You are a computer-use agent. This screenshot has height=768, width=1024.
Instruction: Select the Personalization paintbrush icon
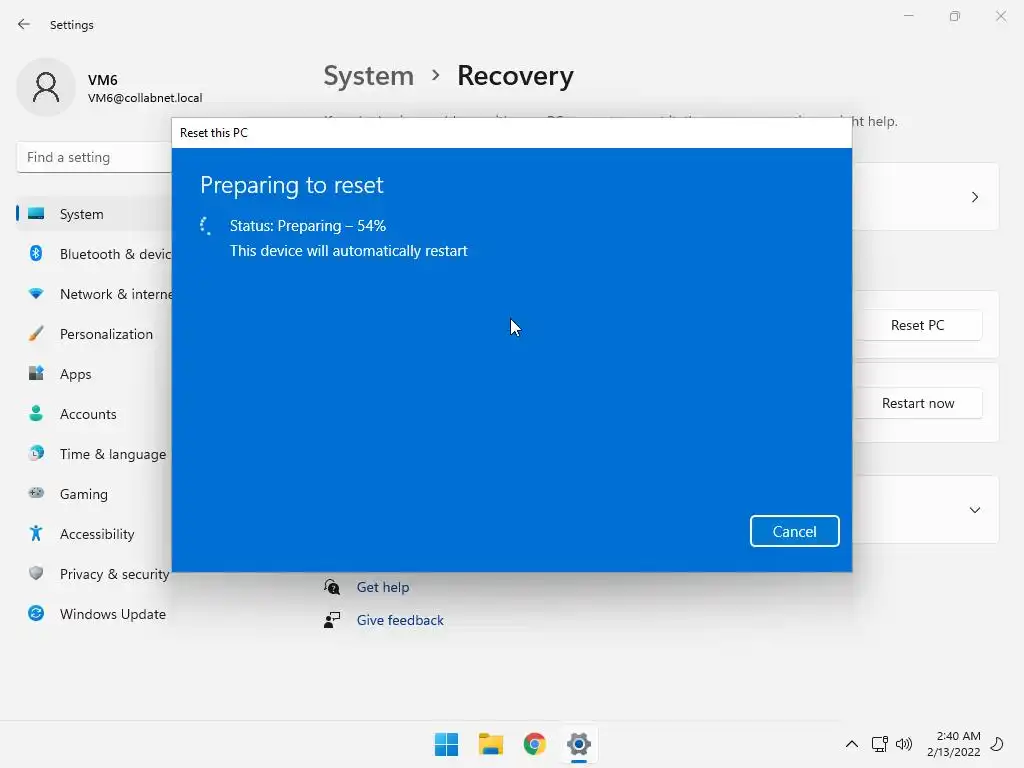tap(36, 334)
